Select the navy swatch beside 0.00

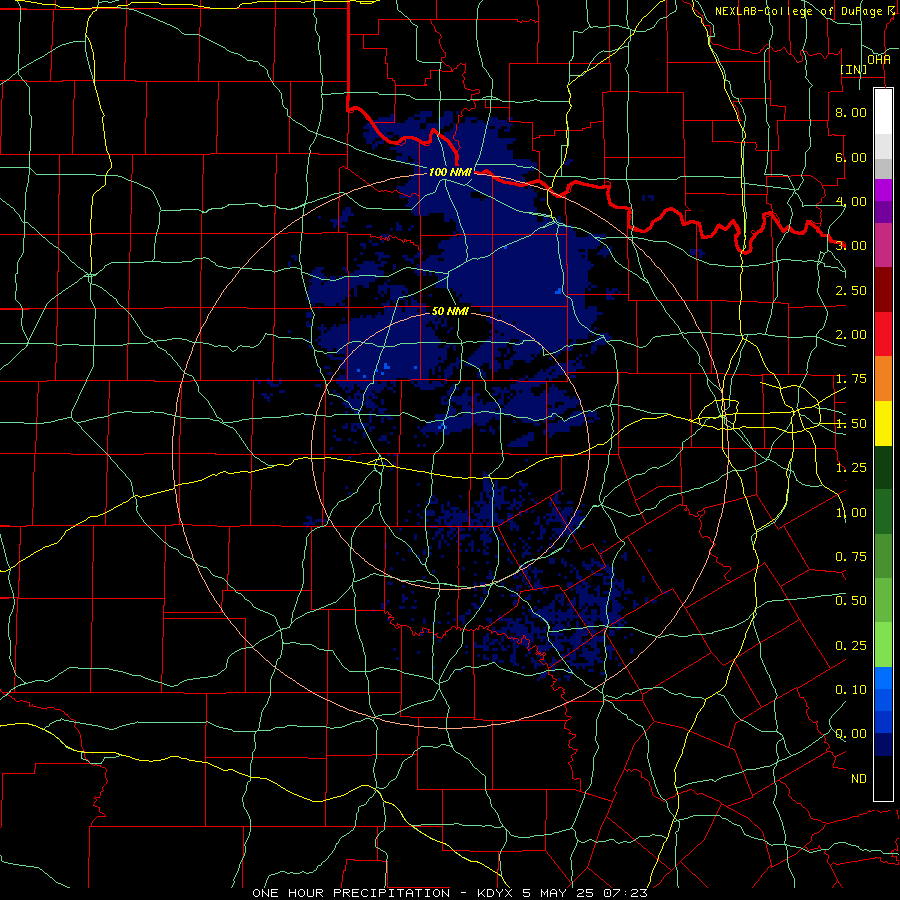coord(883,745)
